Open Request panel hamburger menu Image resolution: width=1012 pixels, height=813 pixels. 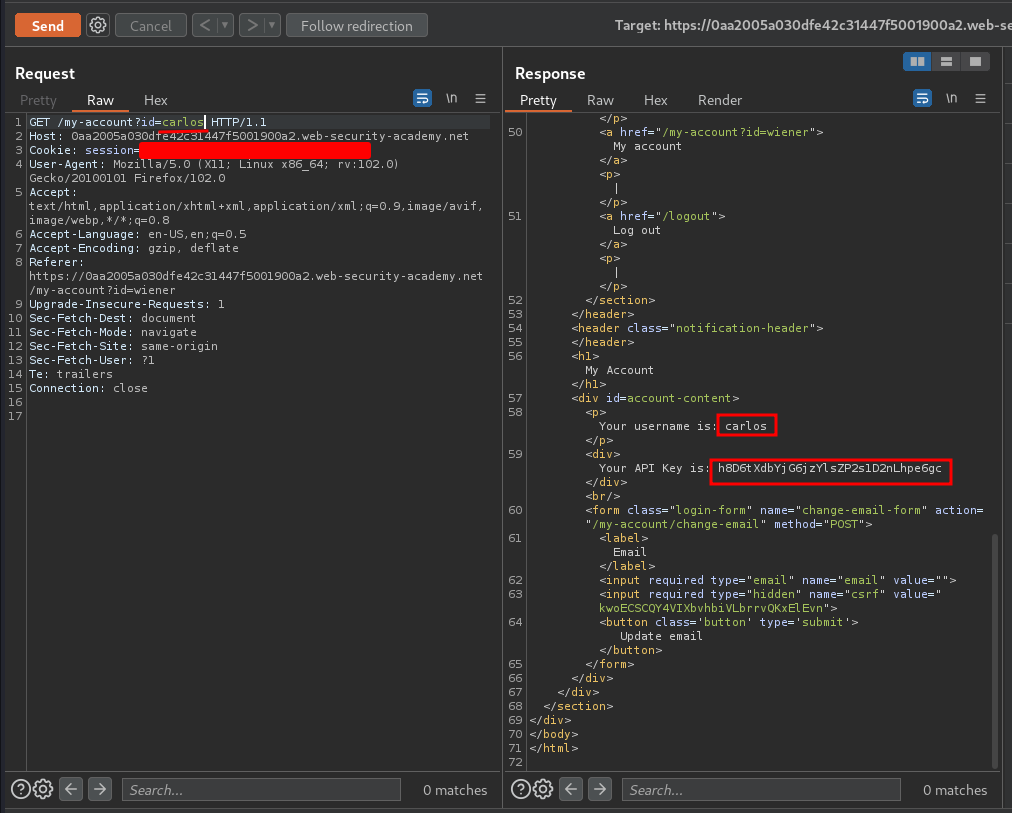click(480, 98)
